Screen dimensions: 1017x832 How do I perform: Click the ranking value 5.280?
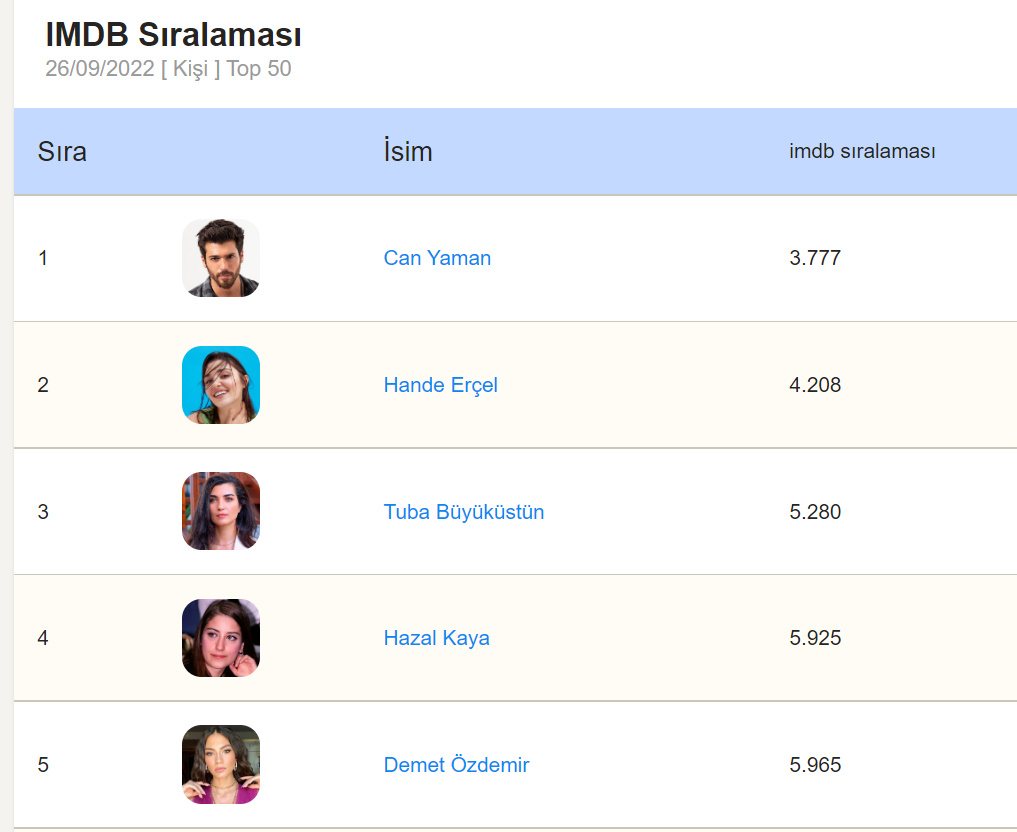tap(815, 512)
